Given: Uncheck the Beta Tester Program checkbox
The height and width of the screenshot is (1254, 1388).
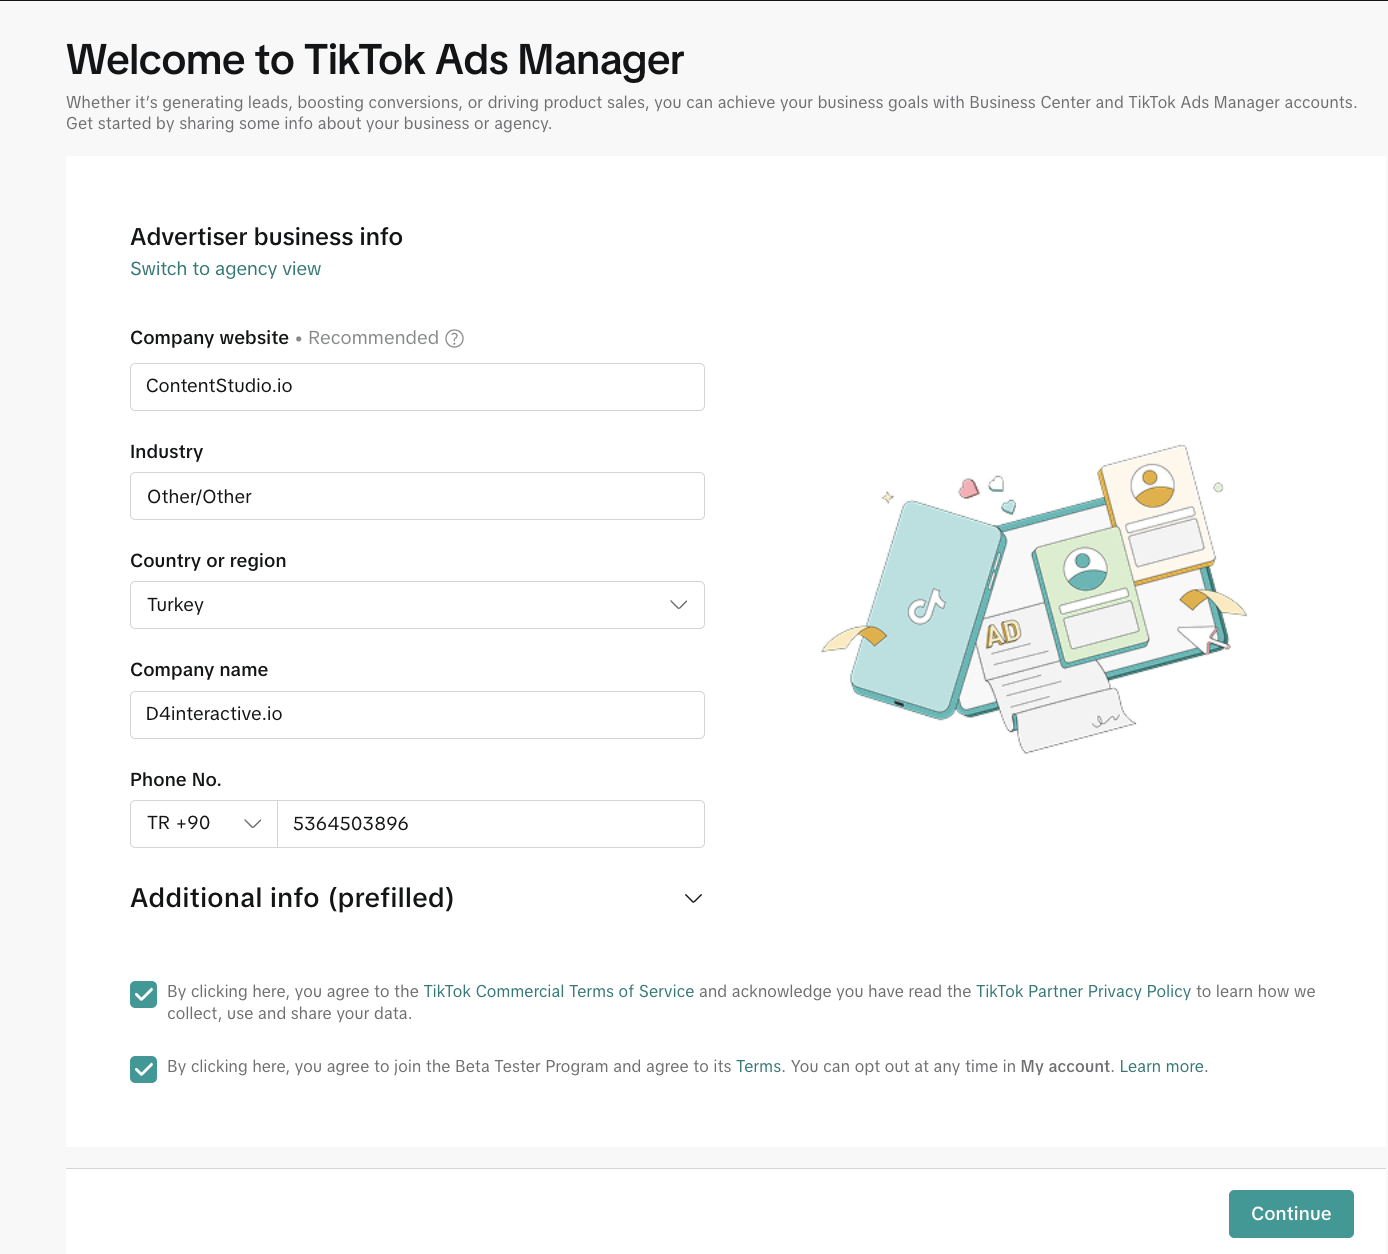Looking at the screenshot, I should coord(143,1069).
